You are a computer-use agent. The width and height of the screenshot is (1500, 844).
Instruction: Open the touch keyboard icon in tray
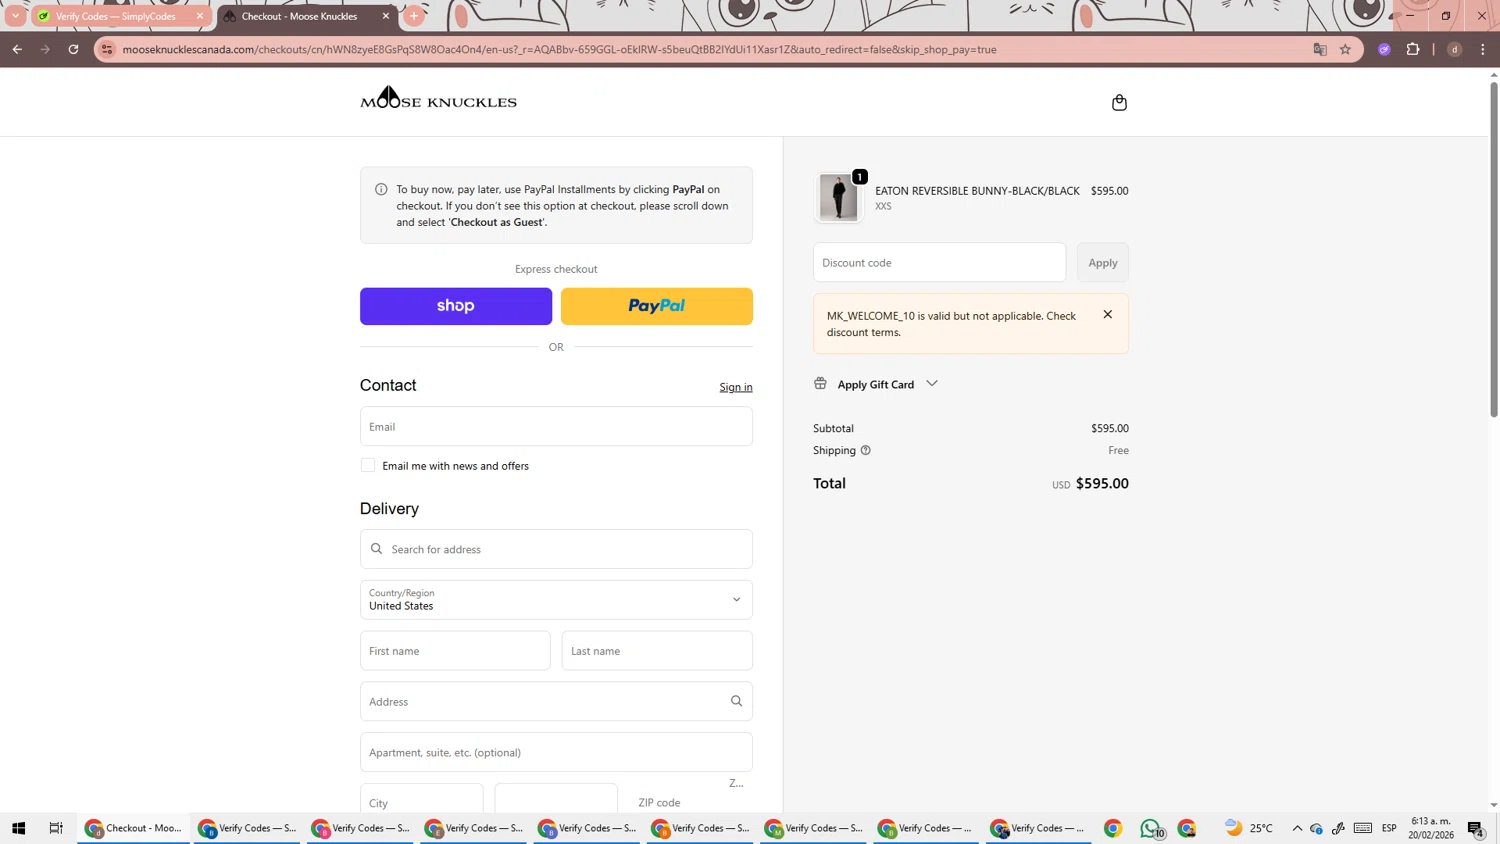1363,828
